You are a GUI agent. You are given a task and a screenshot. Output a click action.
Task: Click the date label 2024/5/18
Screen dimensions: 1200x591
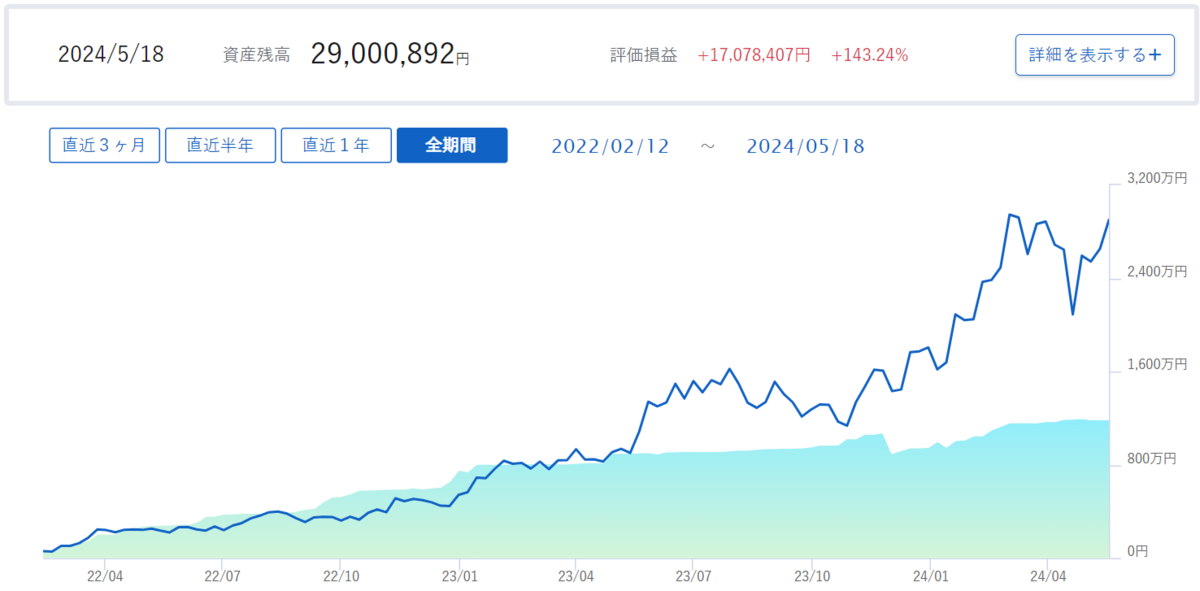click(x=111, y=55)
